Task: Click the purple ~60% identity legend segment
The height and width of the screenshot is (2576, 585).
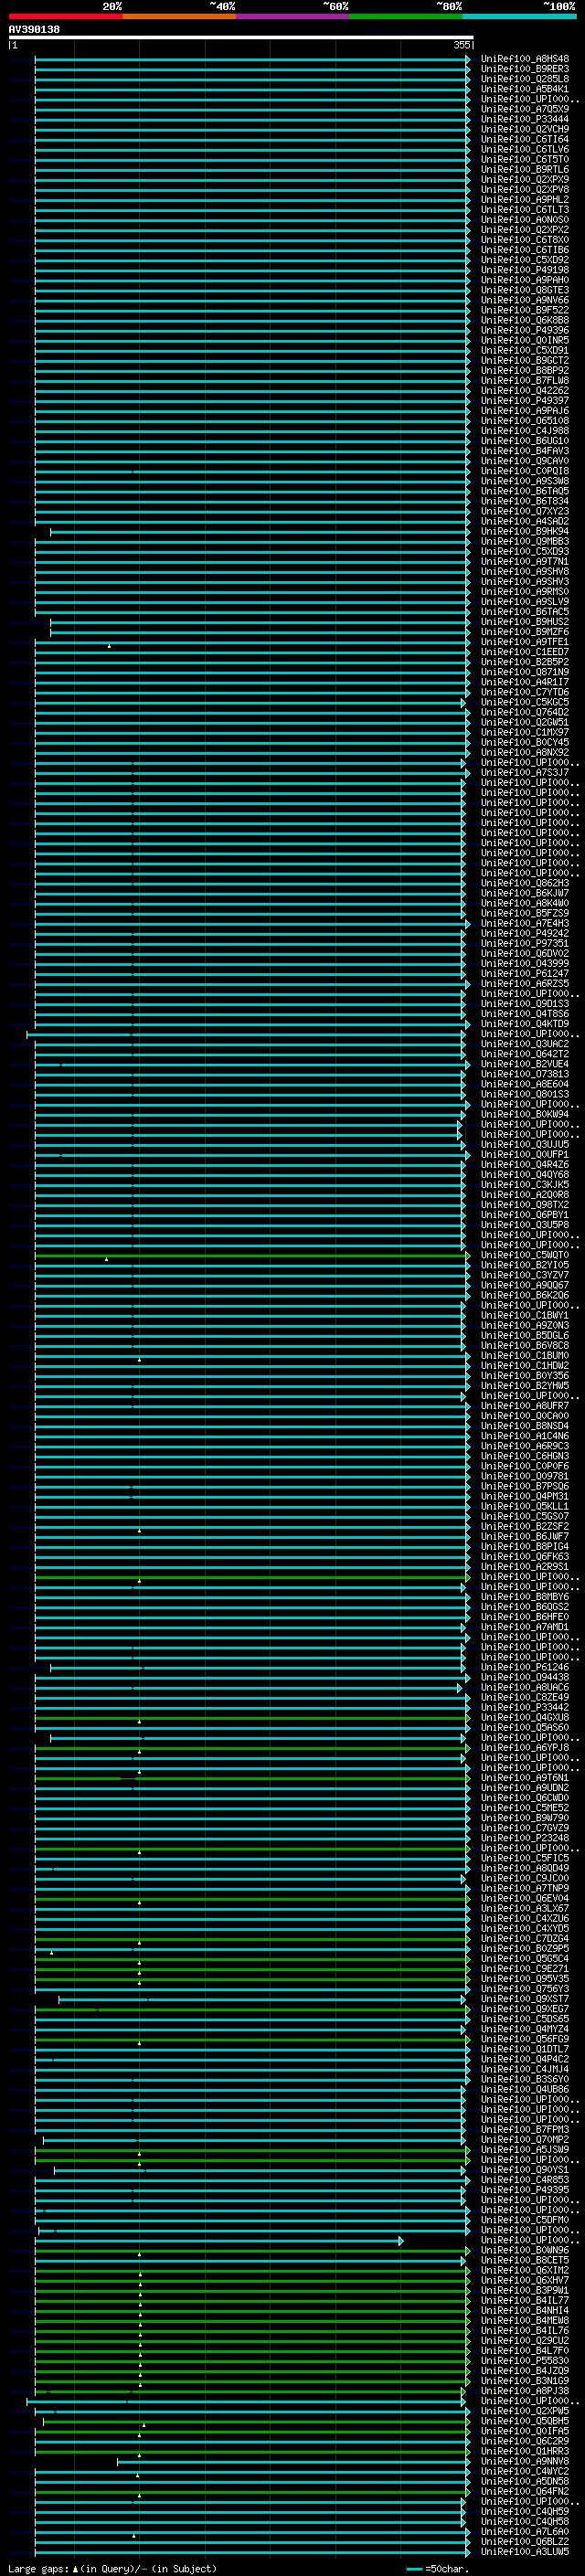Action: 292,16
